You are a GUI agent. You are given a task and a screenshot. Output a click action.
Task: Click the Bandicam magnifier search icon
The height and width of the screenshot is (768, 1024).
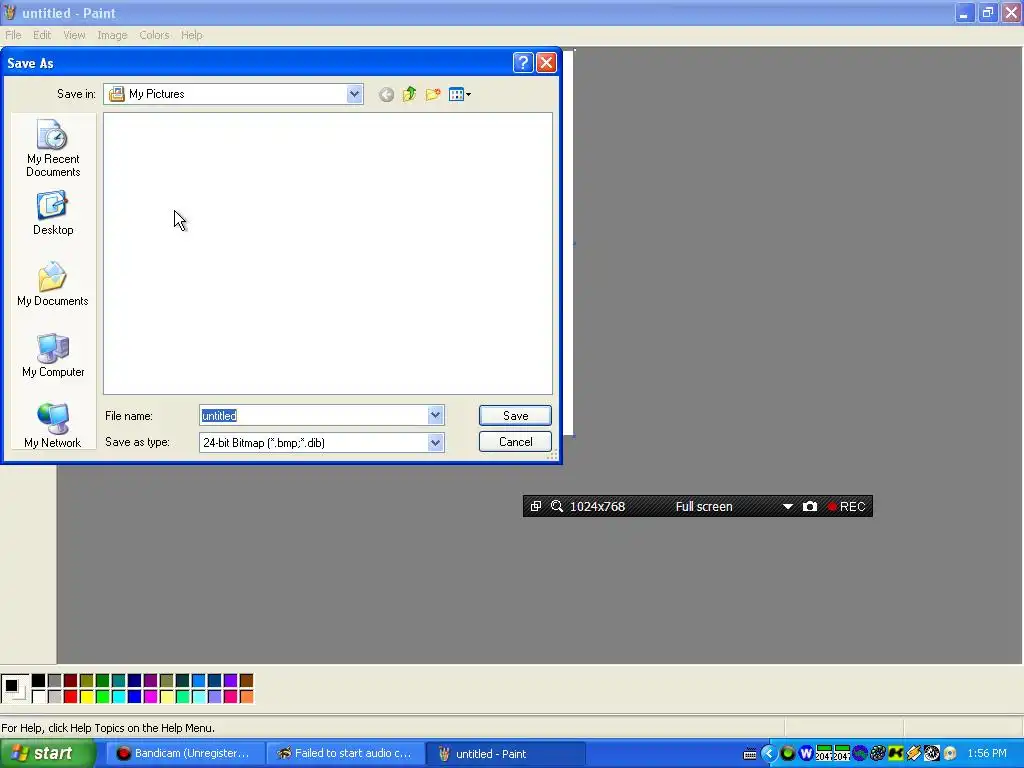click(x=556, y=506)
